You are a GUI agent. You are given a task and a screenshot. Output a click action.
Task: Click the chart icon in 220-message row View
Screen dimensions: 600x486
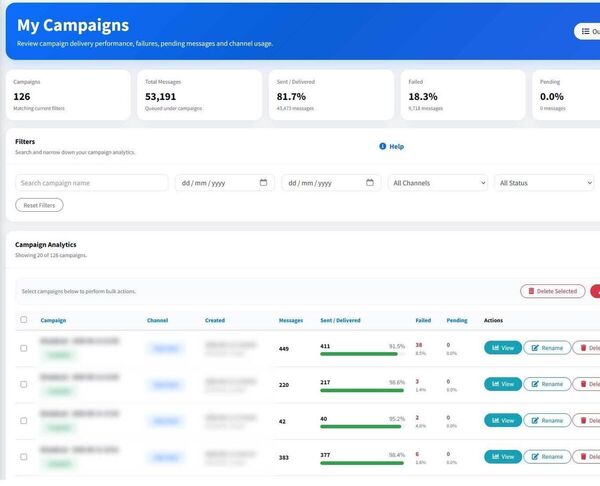click(x=496, y=384)
